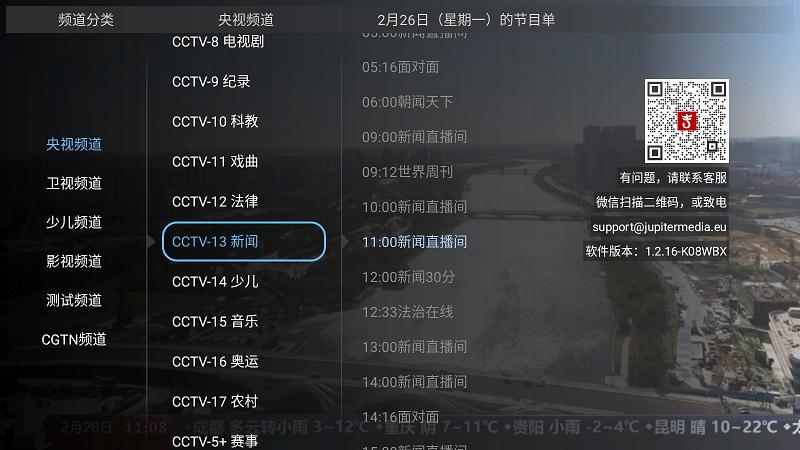The height and width of the screenshot is (450, 800).
Task: Select 央视频道 in the category list
Action: click(74, 144)
